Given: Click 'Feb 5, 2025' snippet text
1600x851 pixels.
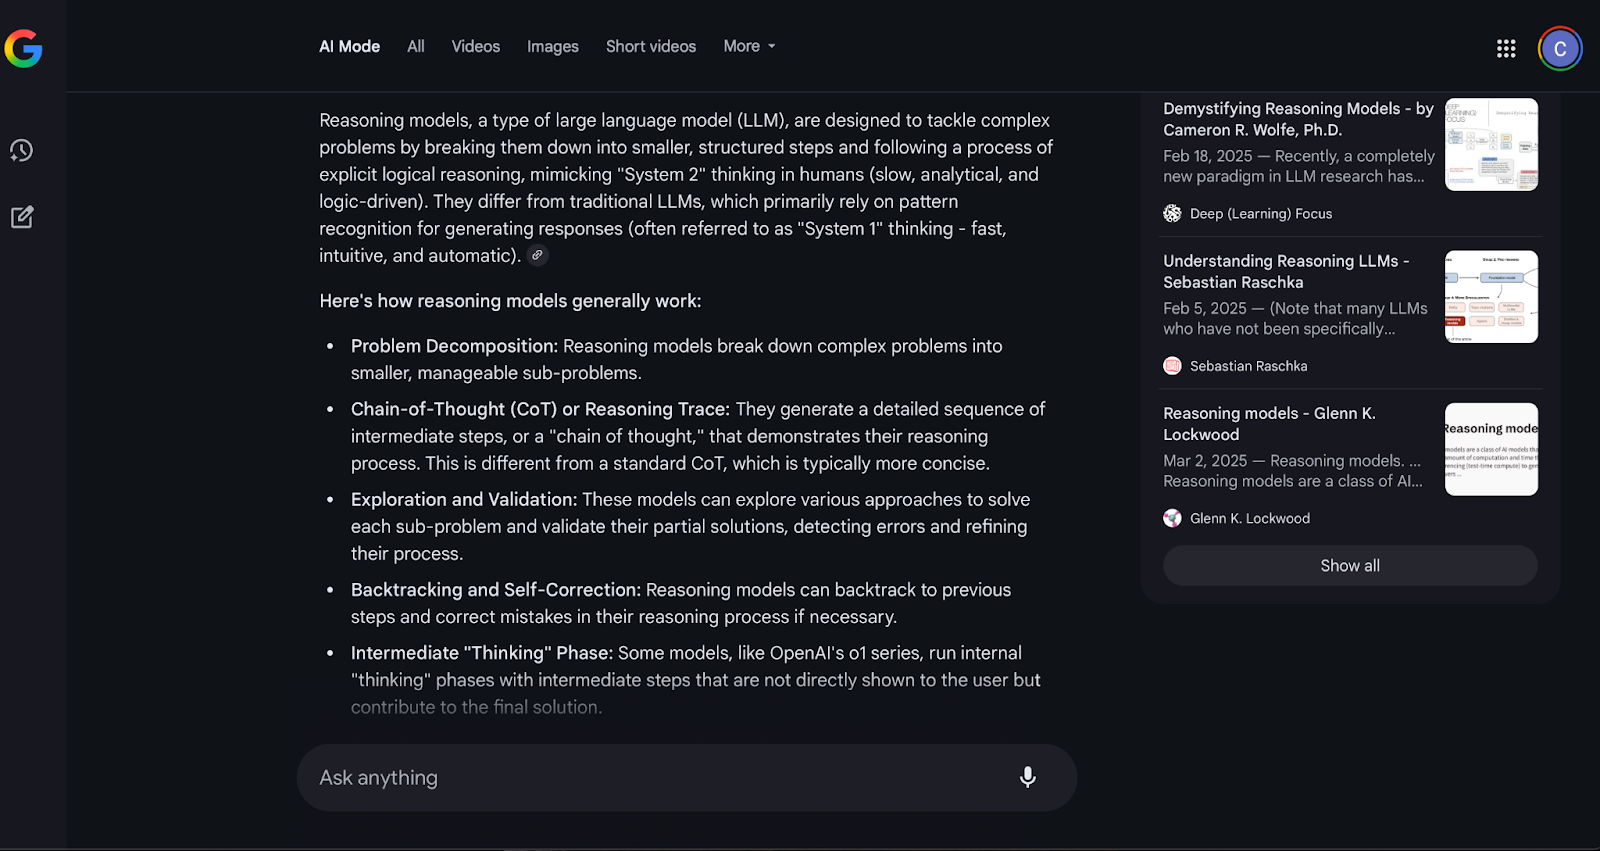Looking at the screenshot, I should point(1205,308).
